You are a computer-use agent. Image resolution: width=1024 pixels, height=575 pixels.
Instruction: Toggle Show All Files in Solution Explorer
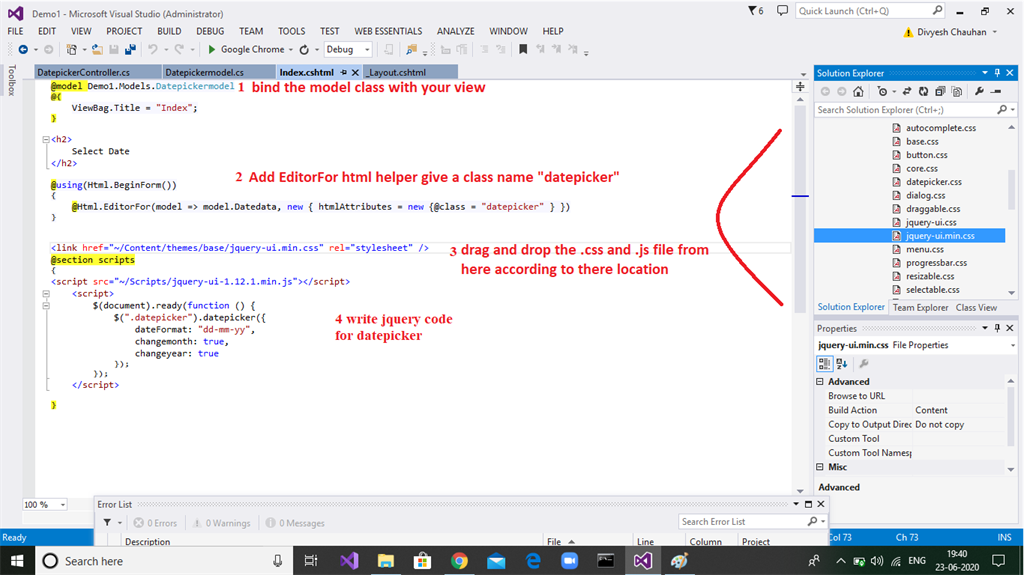pyautogui.click(x=957, y=91)
